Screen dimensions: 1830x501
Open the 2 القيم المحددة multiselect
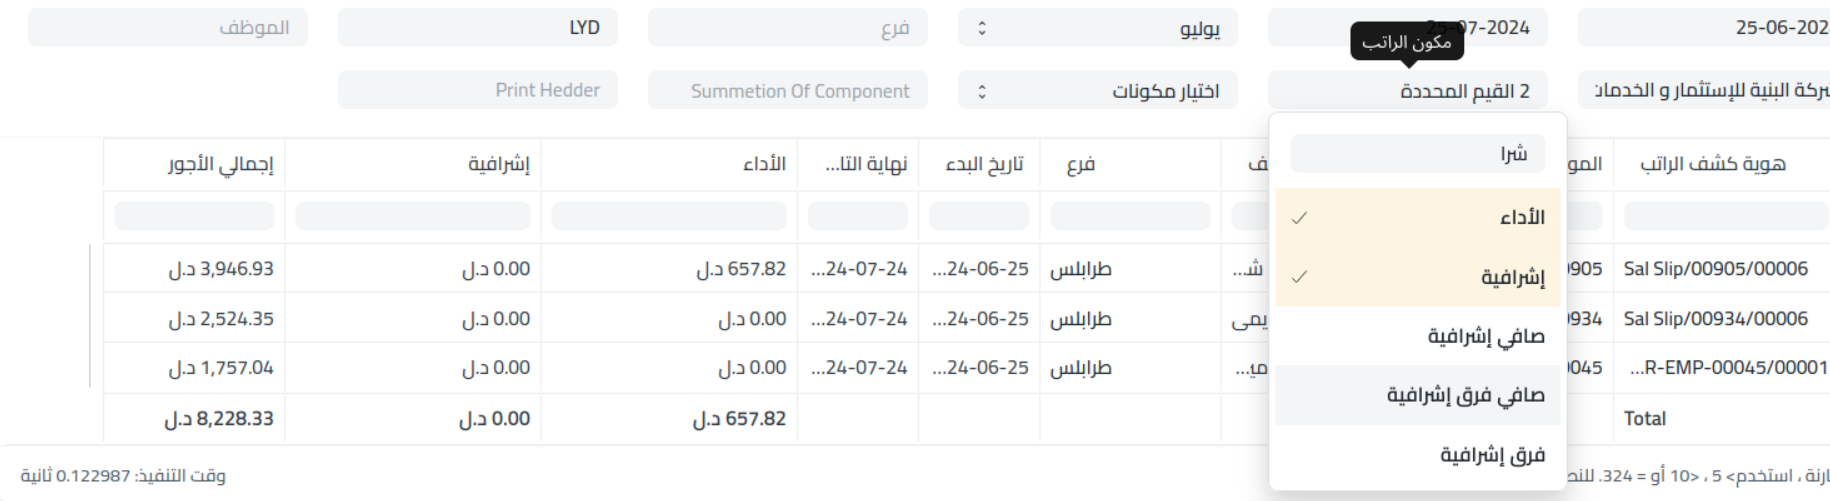point(1407,91)
